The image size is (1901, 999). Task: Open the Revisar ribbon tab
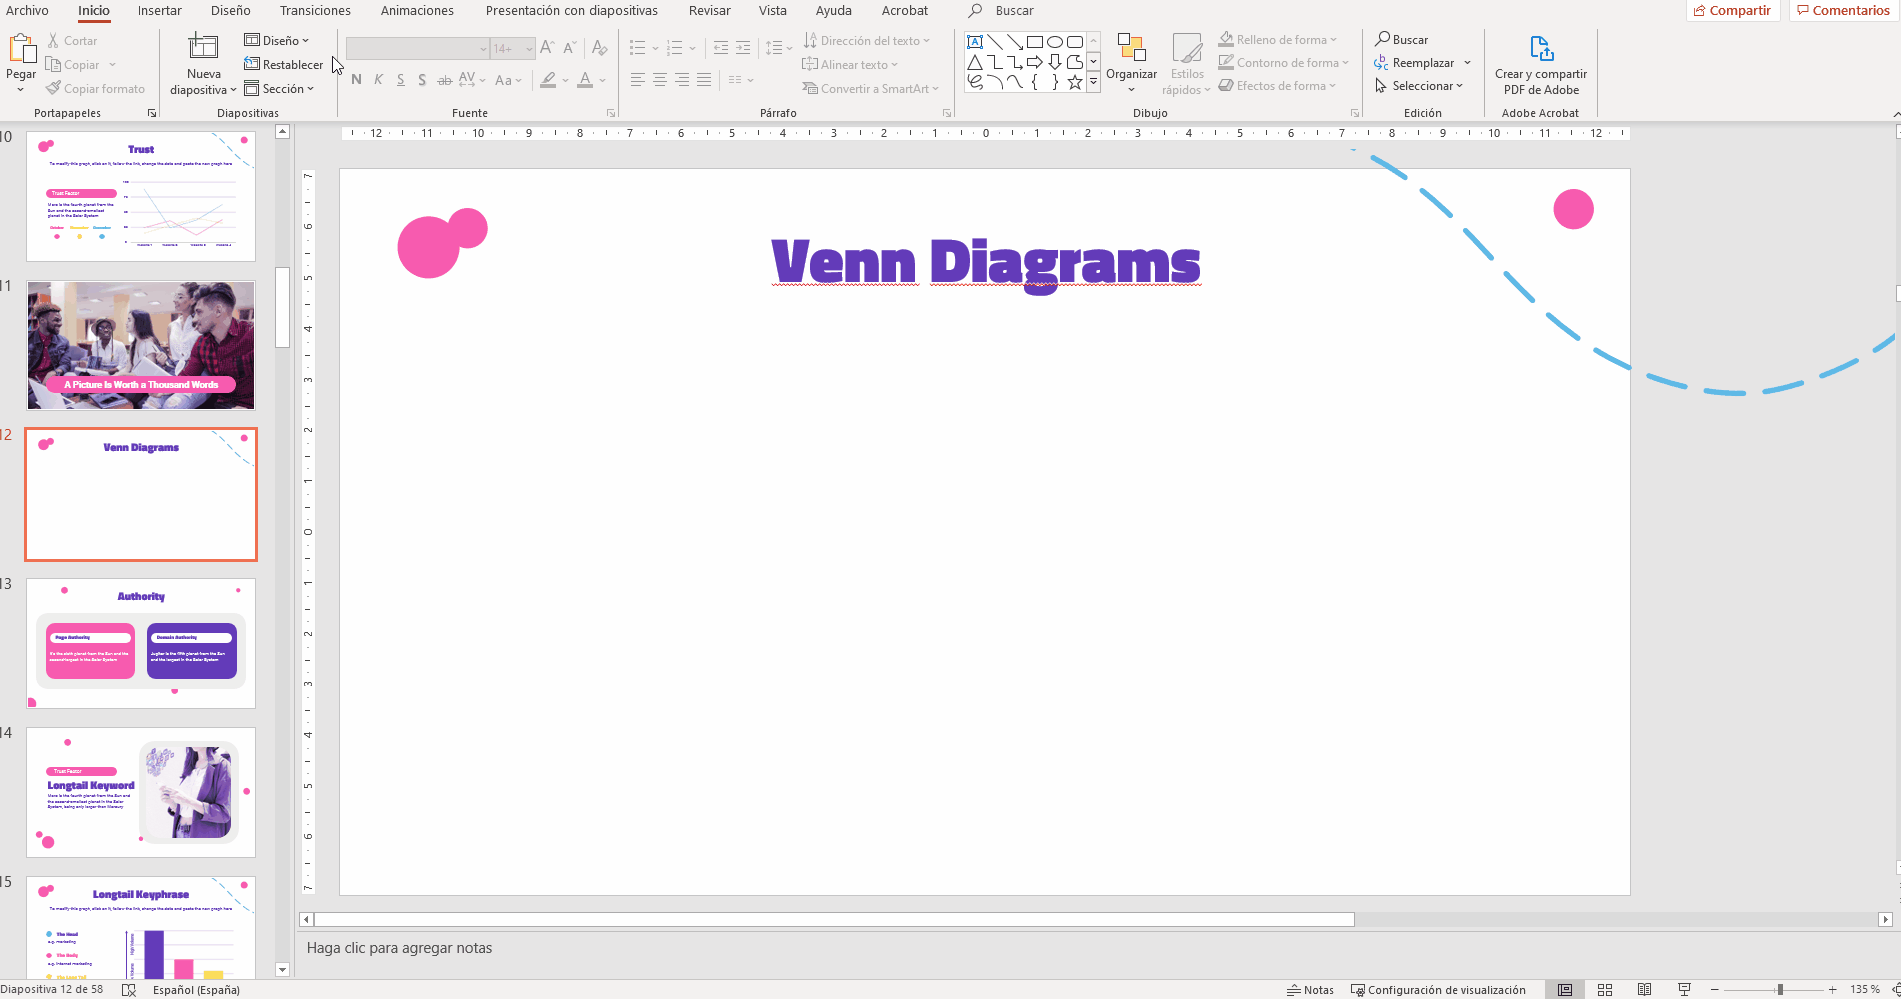click(709, 11)
